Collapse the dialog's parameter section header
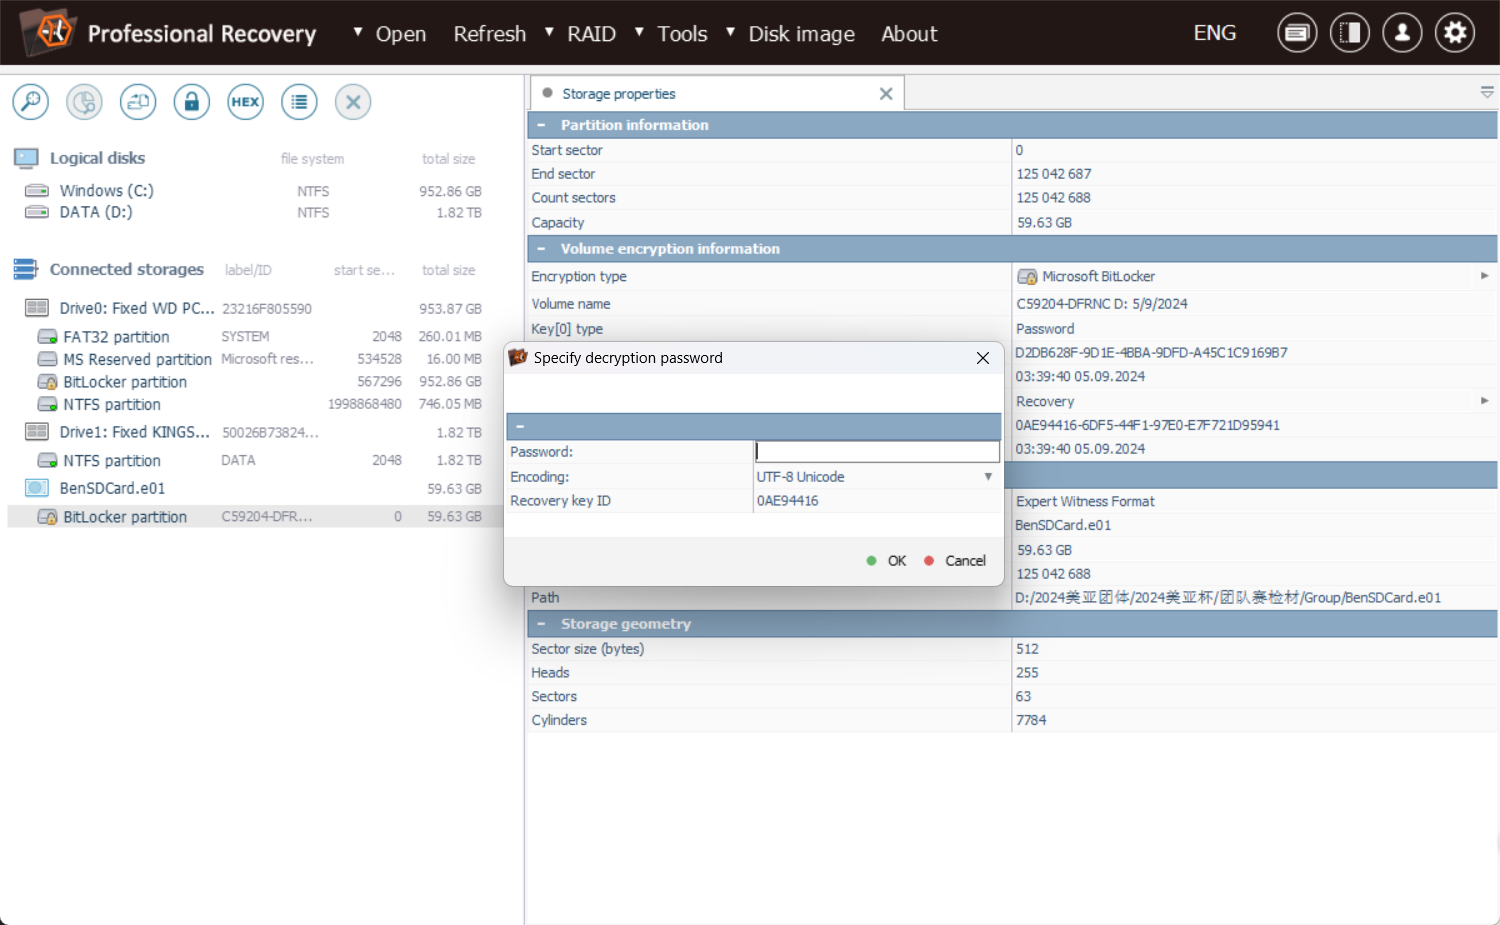 520,427
